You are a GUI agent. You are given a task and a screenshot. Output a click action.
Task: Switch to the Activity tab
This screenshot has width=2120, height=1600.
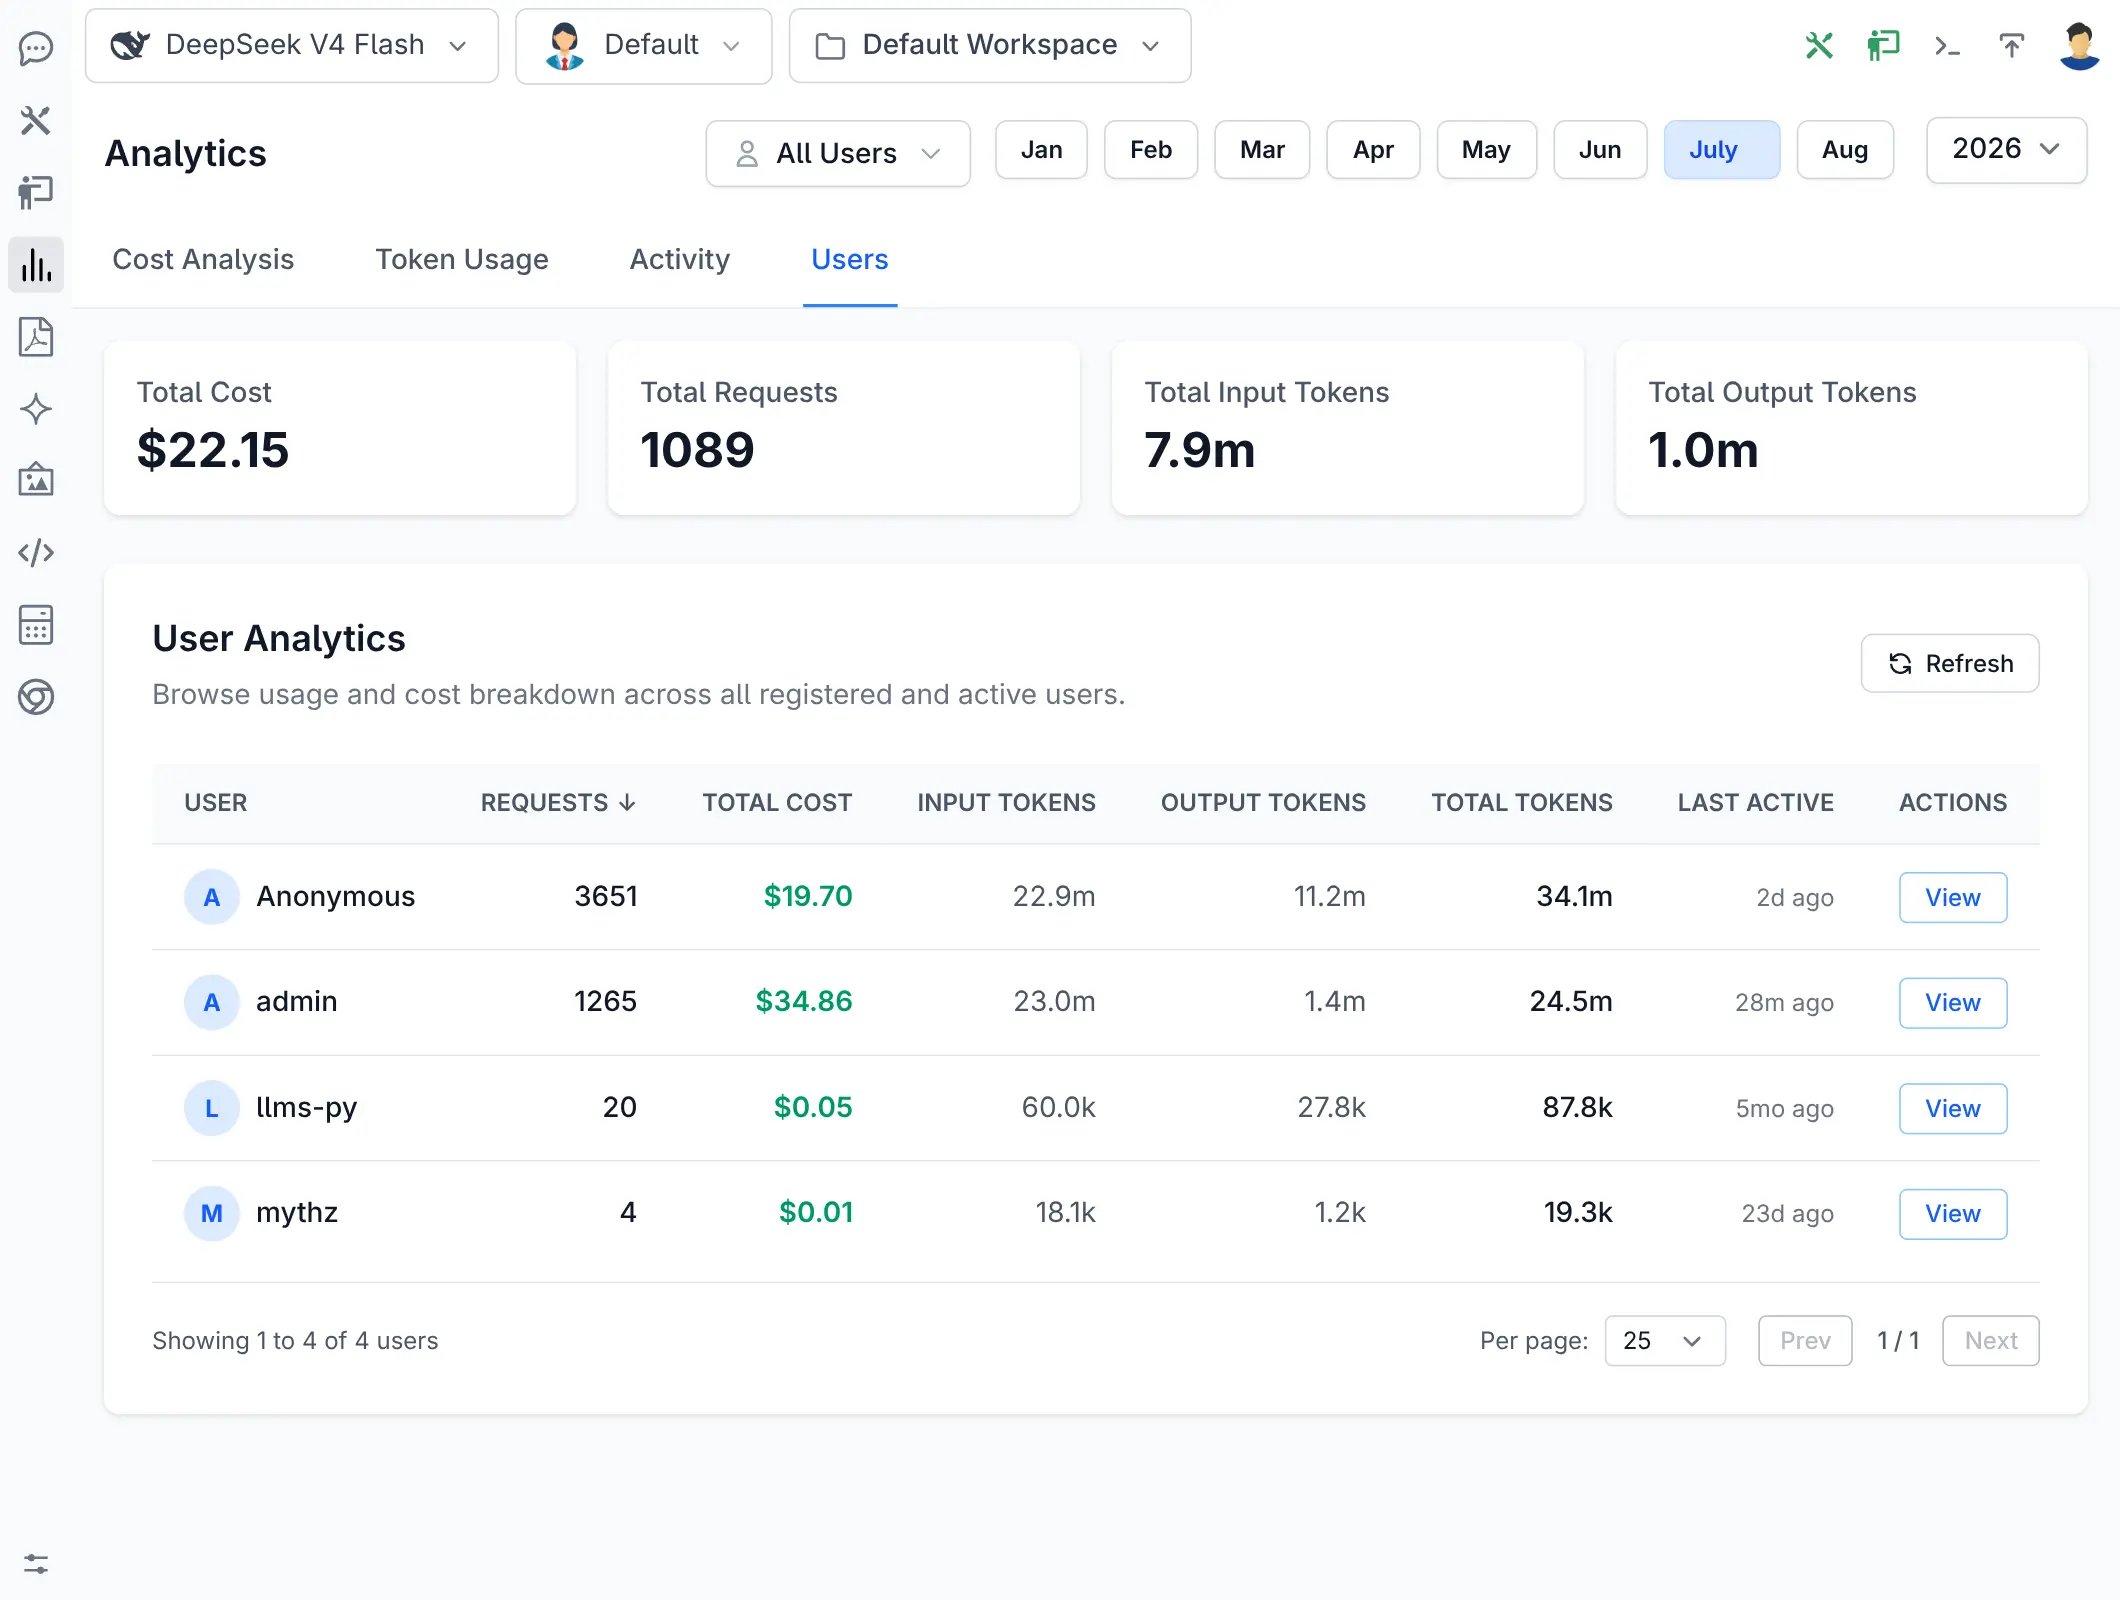(680, 259)
